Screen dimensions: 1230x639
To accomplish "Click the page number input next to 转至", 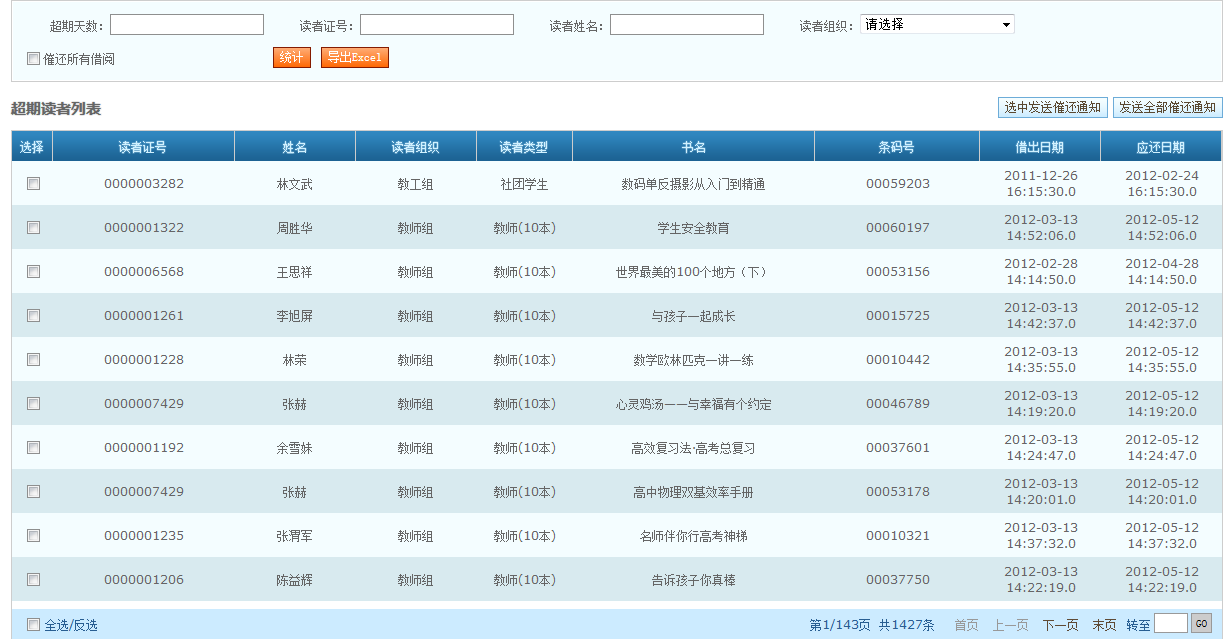I will pyautogui.click(x=1170, y=624).
